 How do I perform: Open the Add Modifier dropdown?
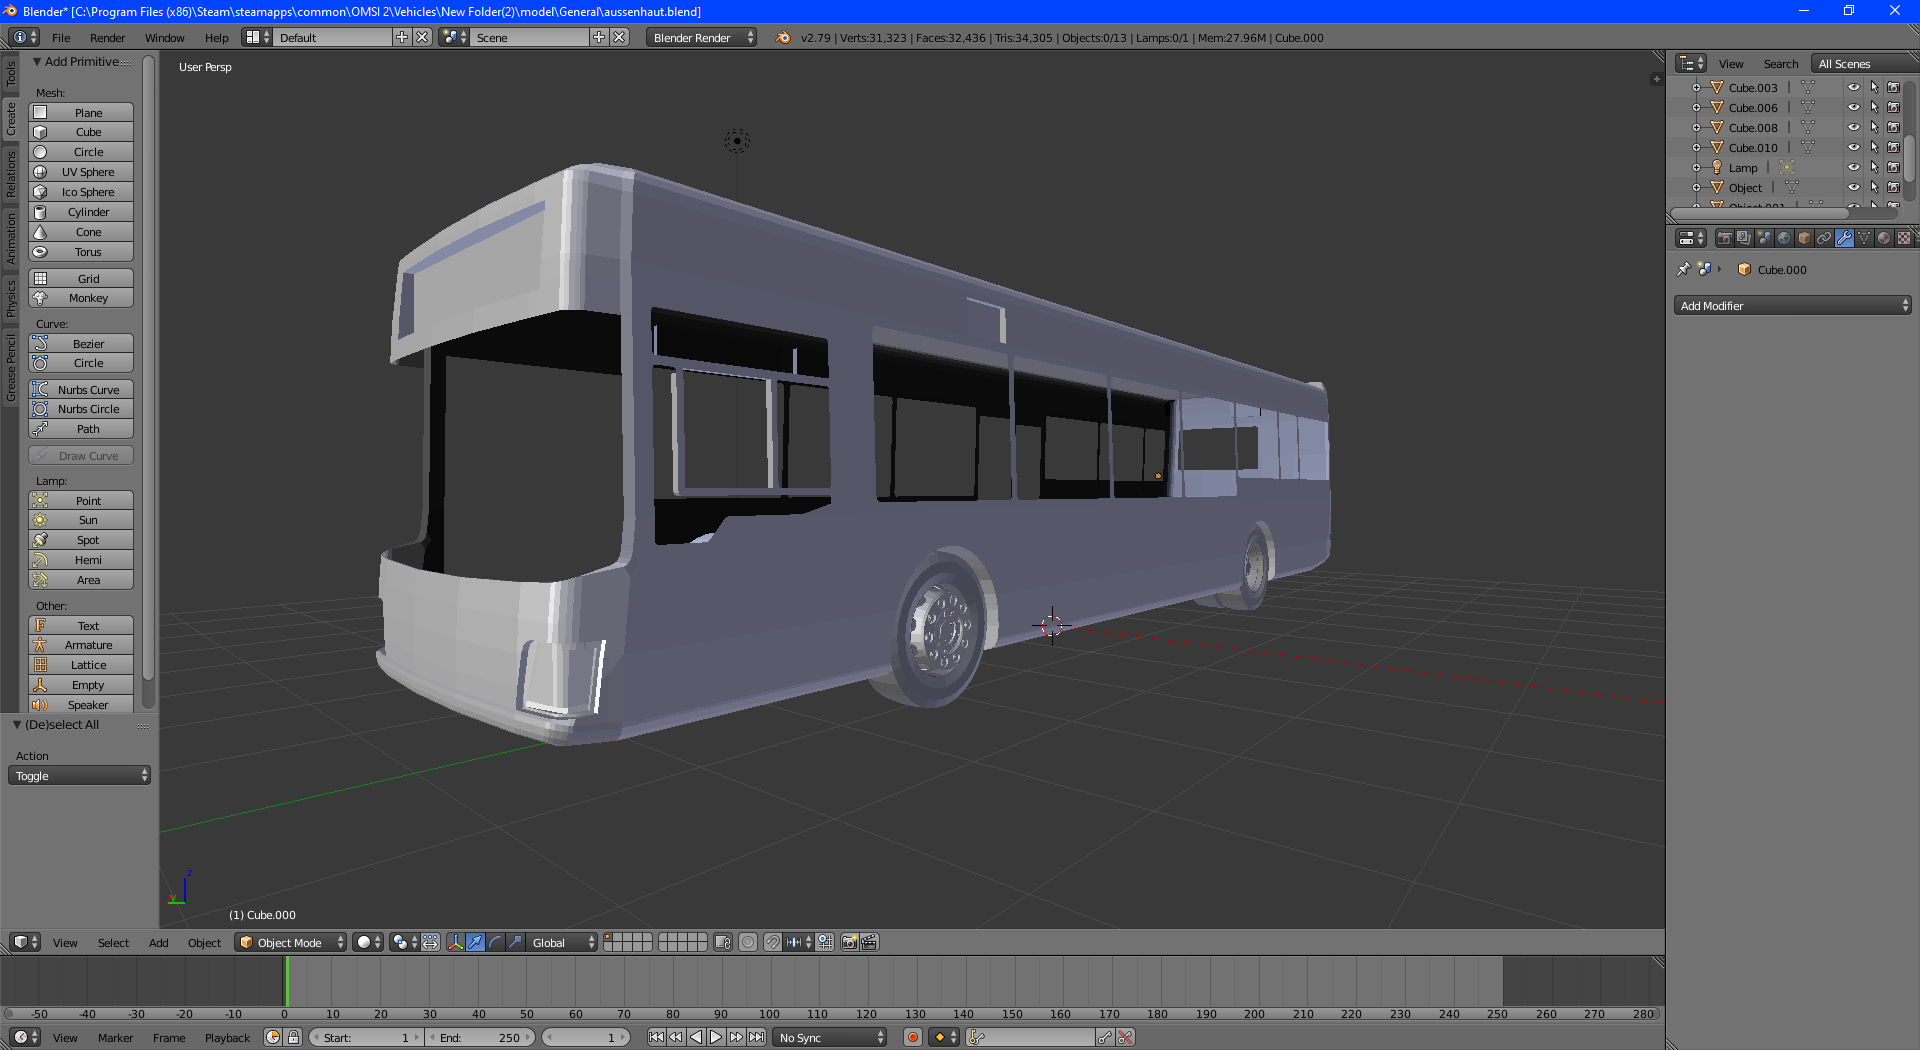[1792, 306]
